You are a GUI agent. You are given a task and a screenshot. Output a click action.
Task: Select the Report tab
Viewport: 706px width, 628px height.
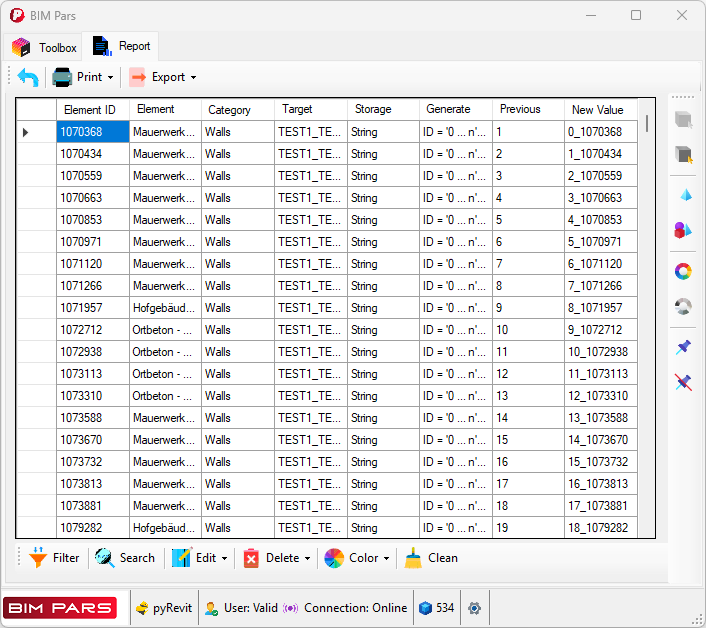[x=121, y=46]
